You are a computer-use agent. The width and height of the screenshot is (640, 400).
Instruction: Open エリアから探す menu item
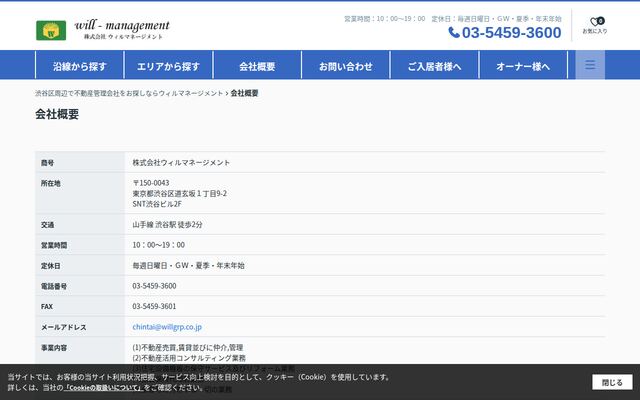(x=168, y=66)
